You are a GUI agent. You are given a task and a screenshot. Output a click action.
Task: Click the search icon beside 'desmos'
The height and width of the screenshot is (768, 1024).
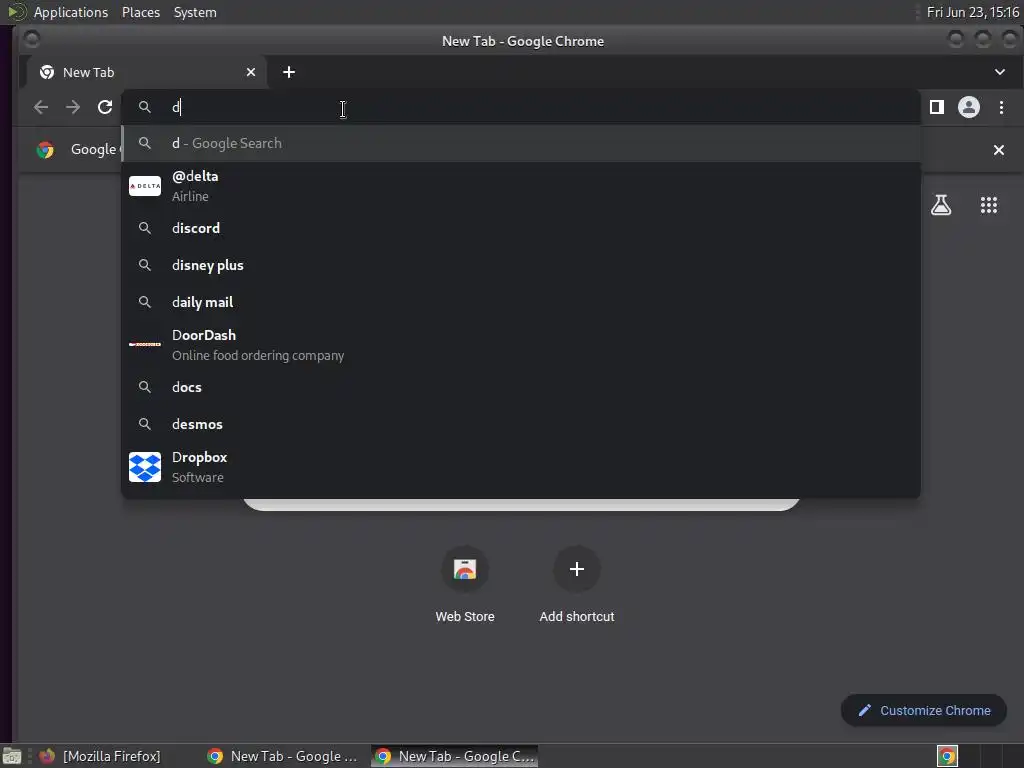coord(145,424)
